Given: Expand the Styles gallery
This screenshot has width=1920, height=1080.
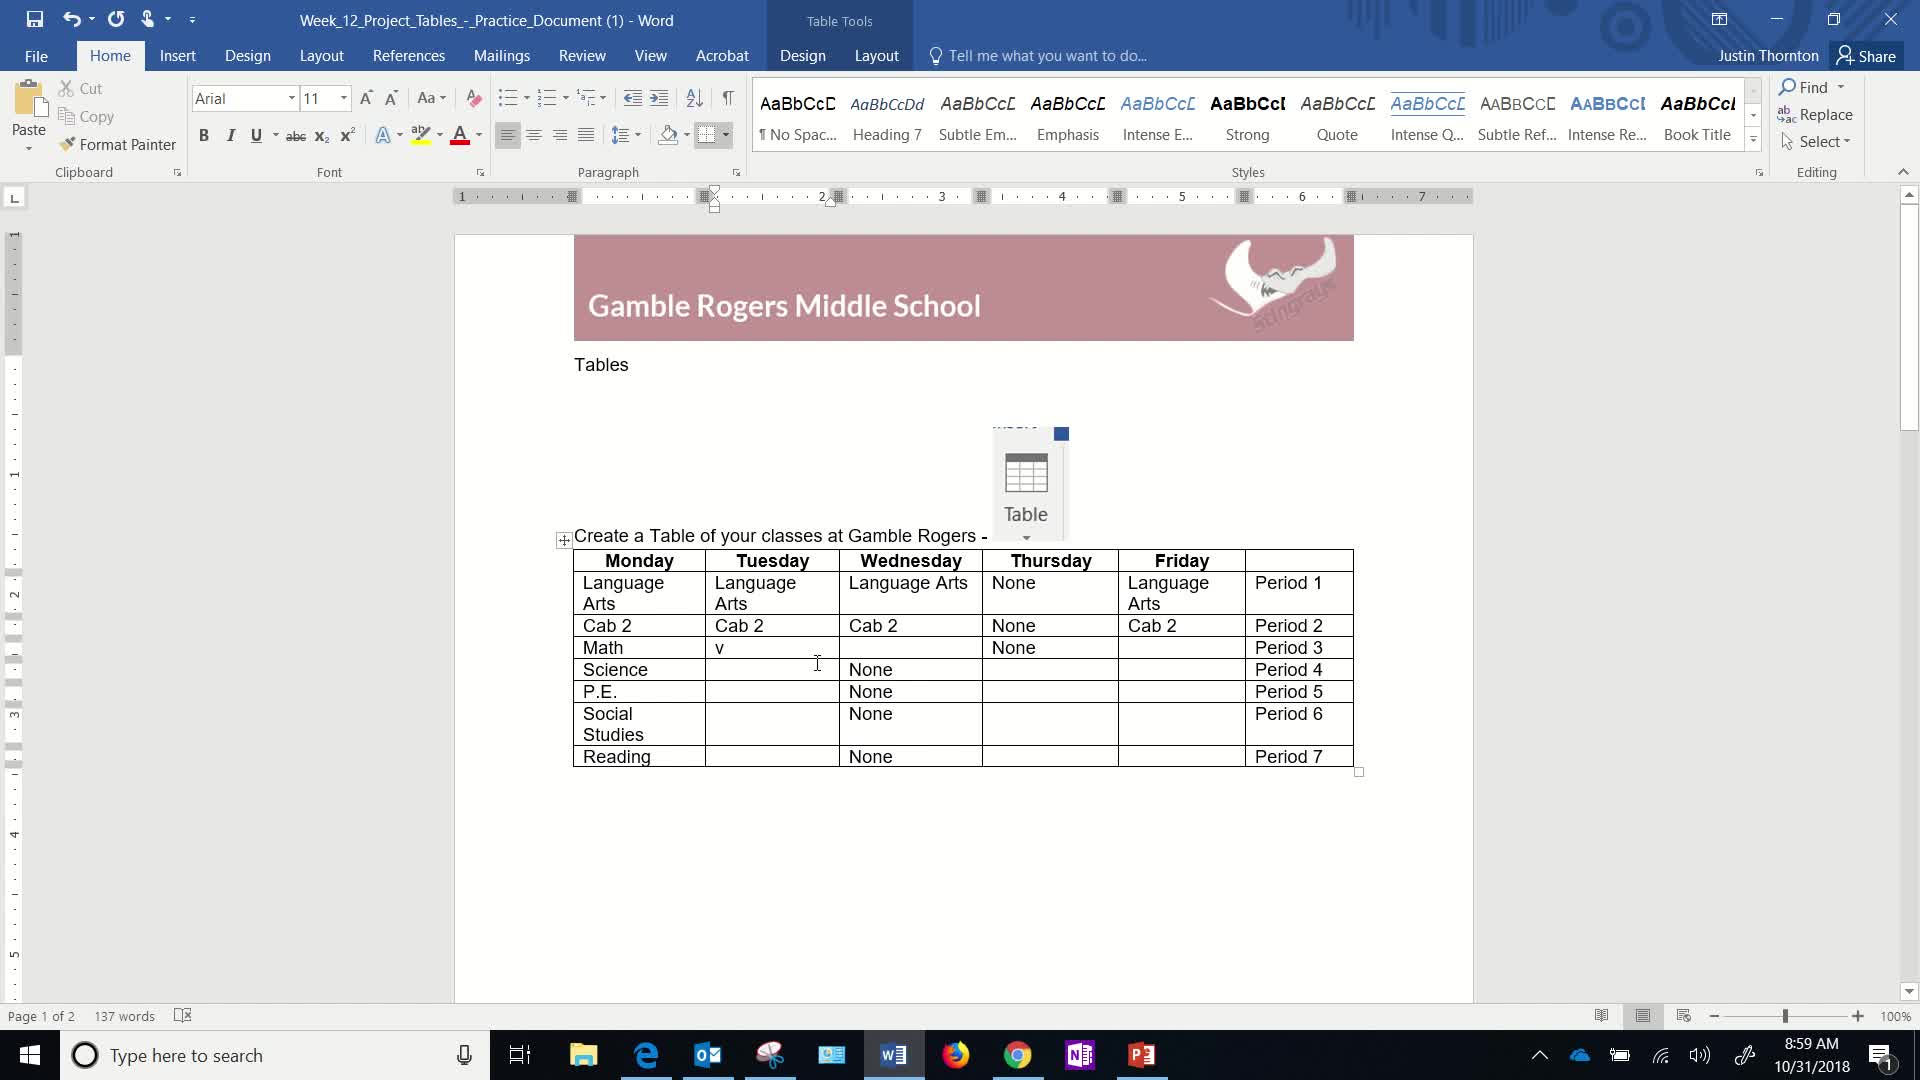Looking at the screenshot, I should tap(1753, 140).
